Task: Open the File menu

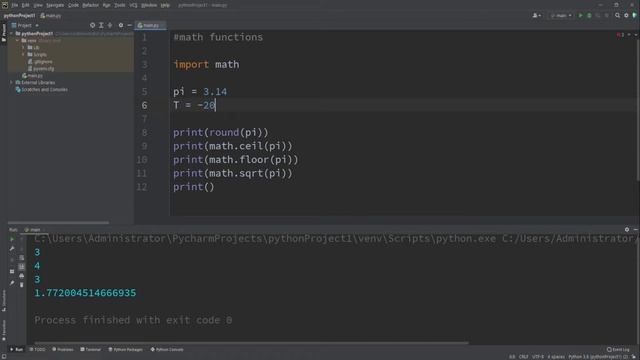Action: pyautogui.click(x=15, y=5)
